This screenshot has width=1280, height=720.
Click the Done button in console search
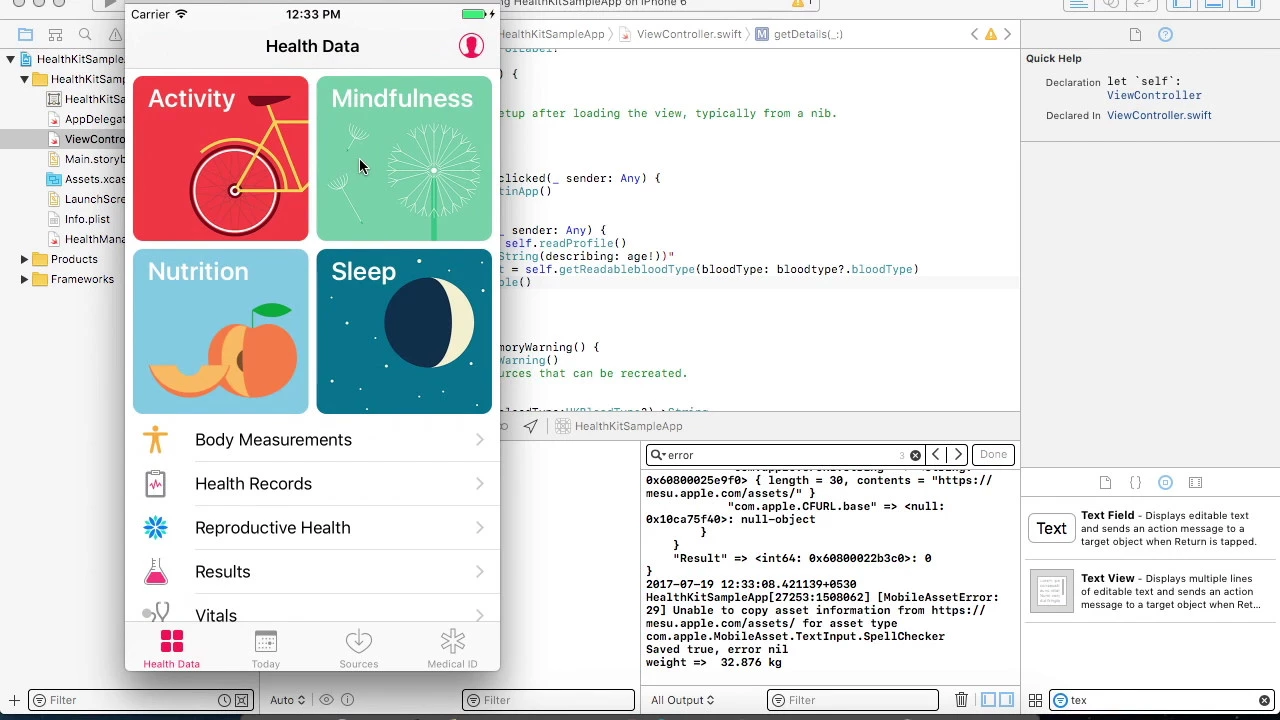(x=993, y=455)
